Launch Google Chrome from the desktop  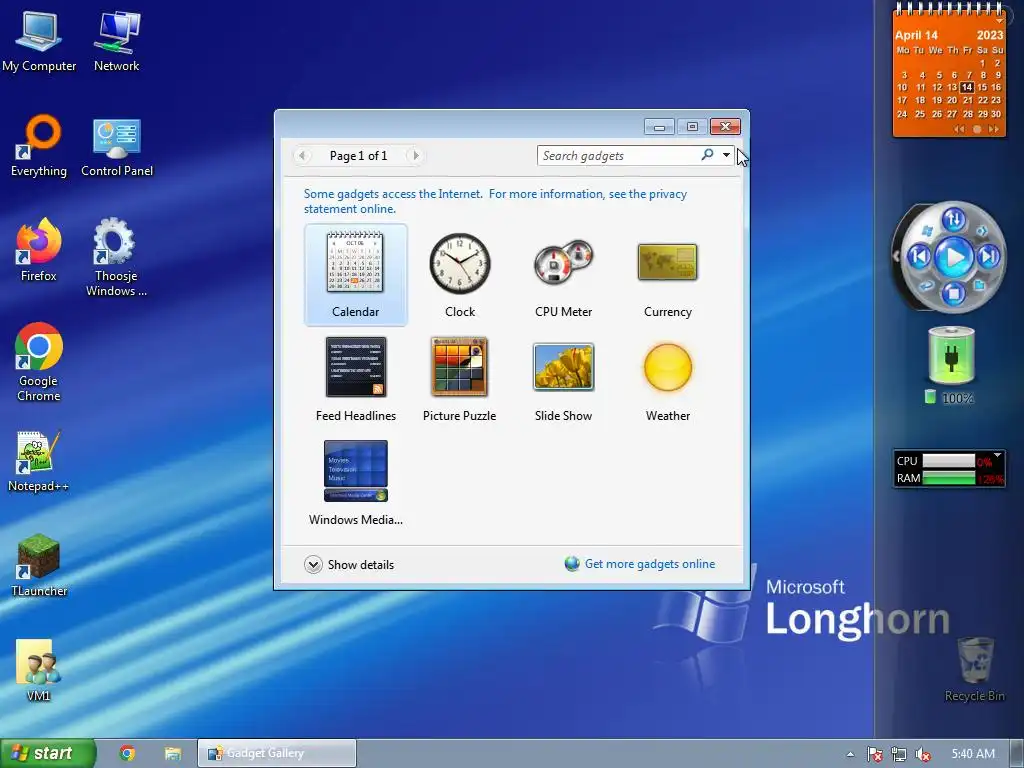coord(39,362)
